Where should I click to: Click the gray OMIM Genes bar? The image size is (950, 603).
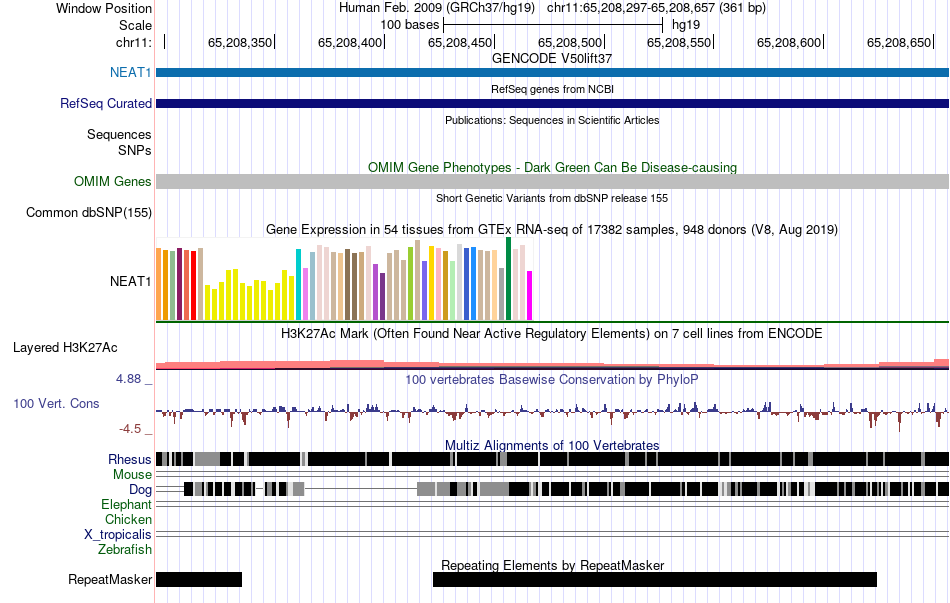(553, 181)
